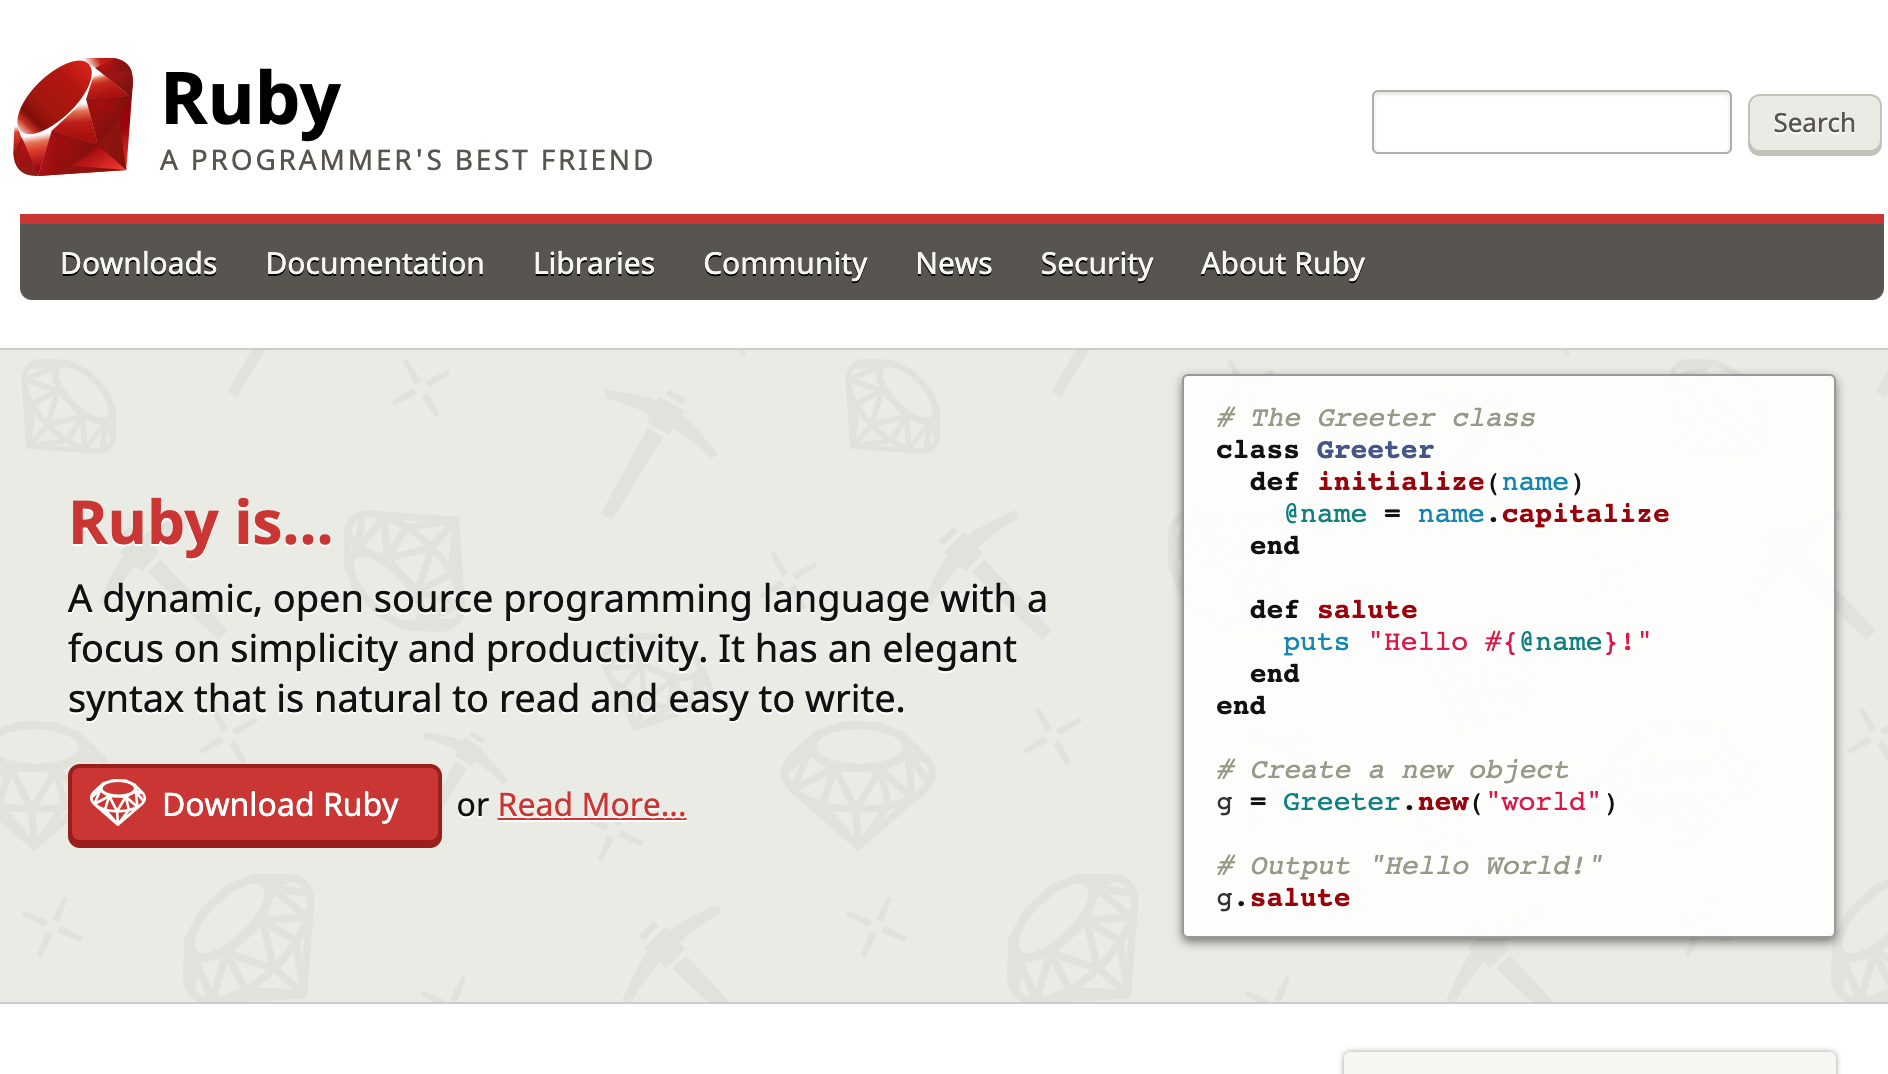
Task: Click the 'def salute' code line
Action: point(1333,610)
